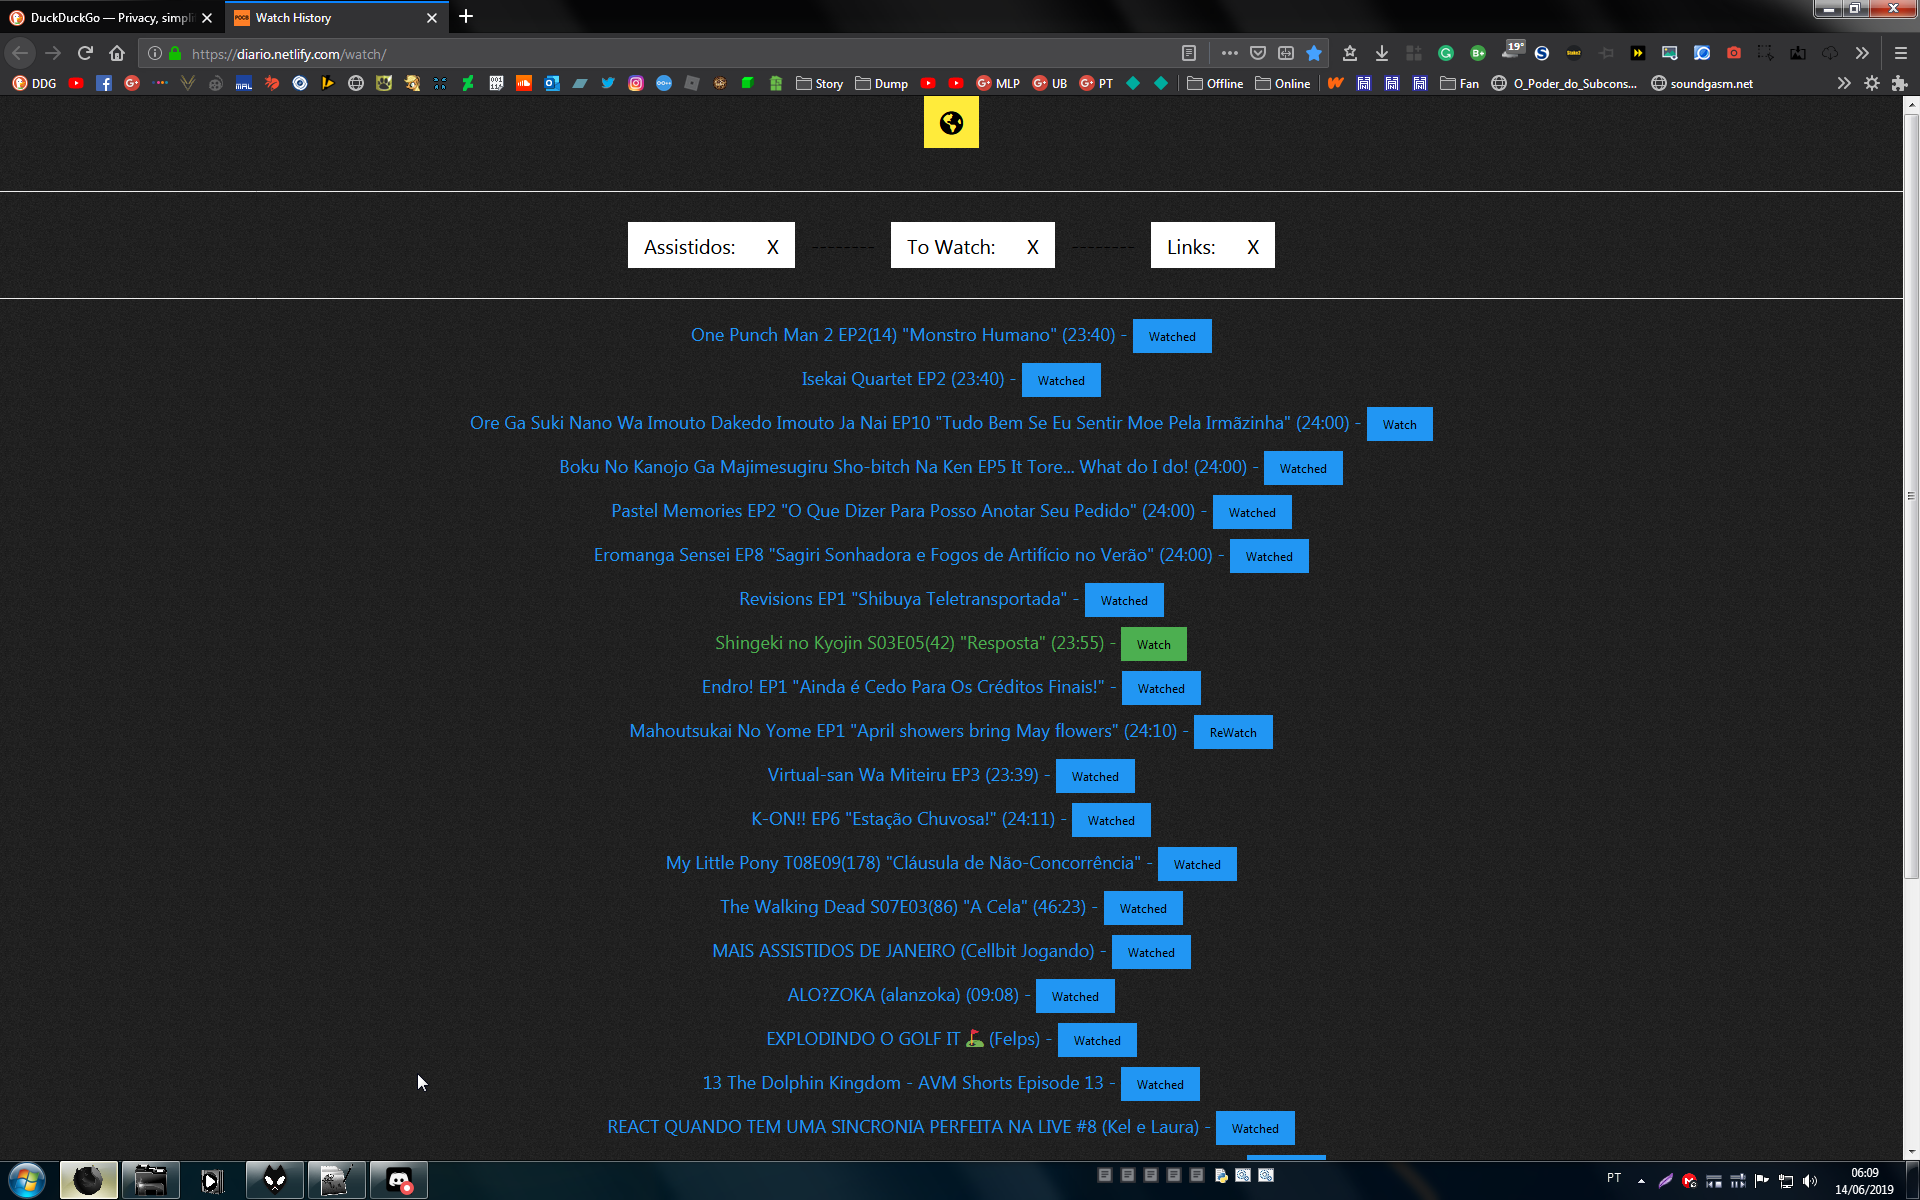Image resolution: width=1920 pixels, height=1200 pixels.
Task: Show more bookmarks with the chevron
Action: 1844,83
